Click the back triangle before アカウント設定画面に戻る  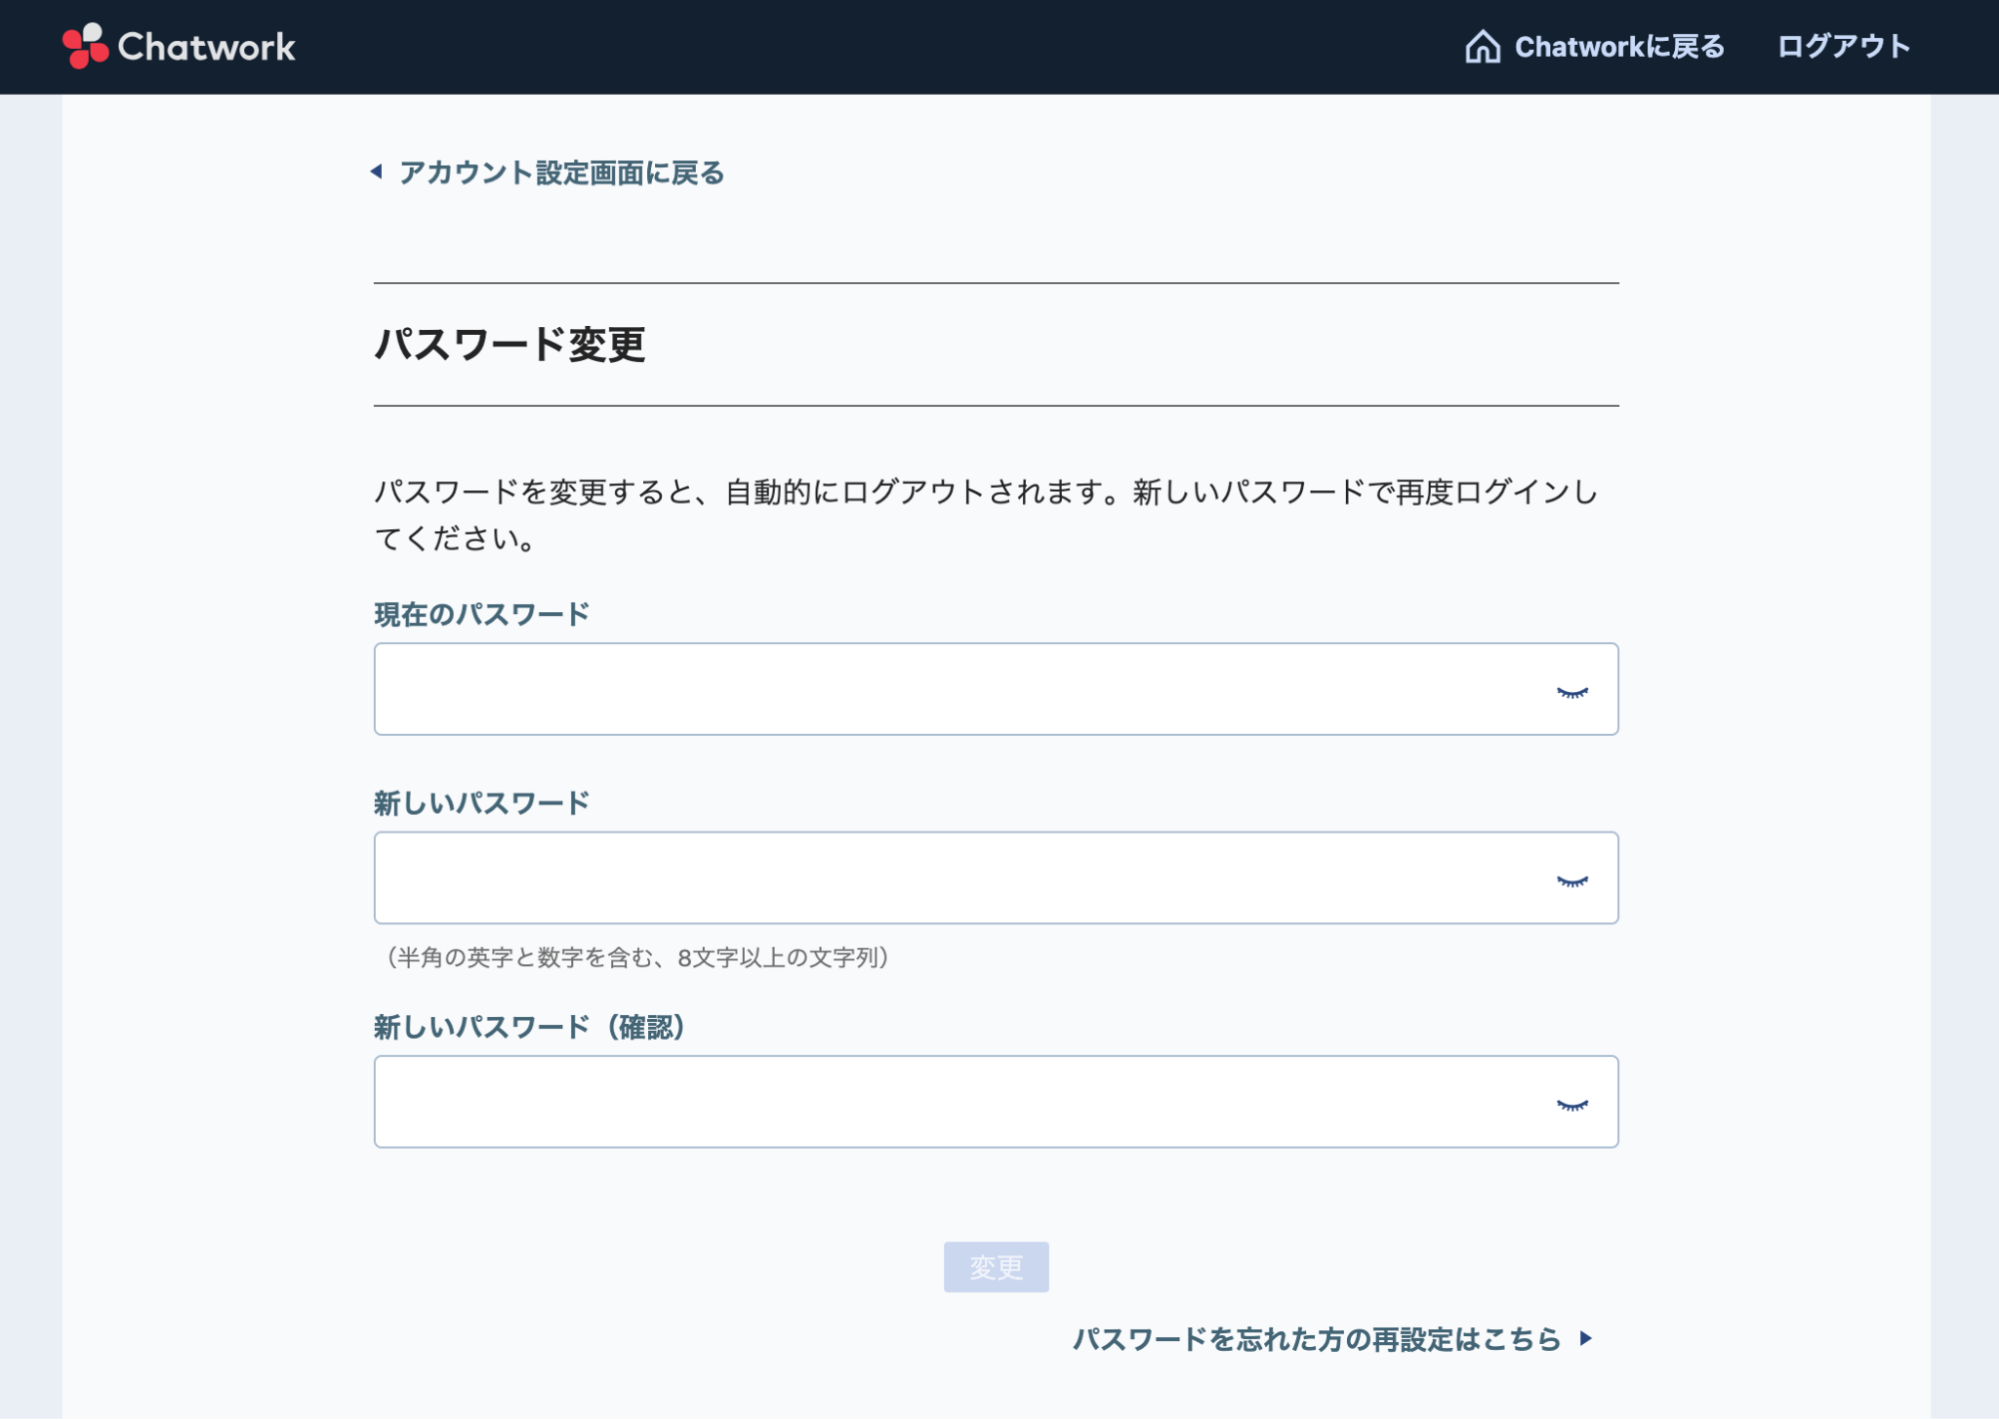tap(377, 172)
